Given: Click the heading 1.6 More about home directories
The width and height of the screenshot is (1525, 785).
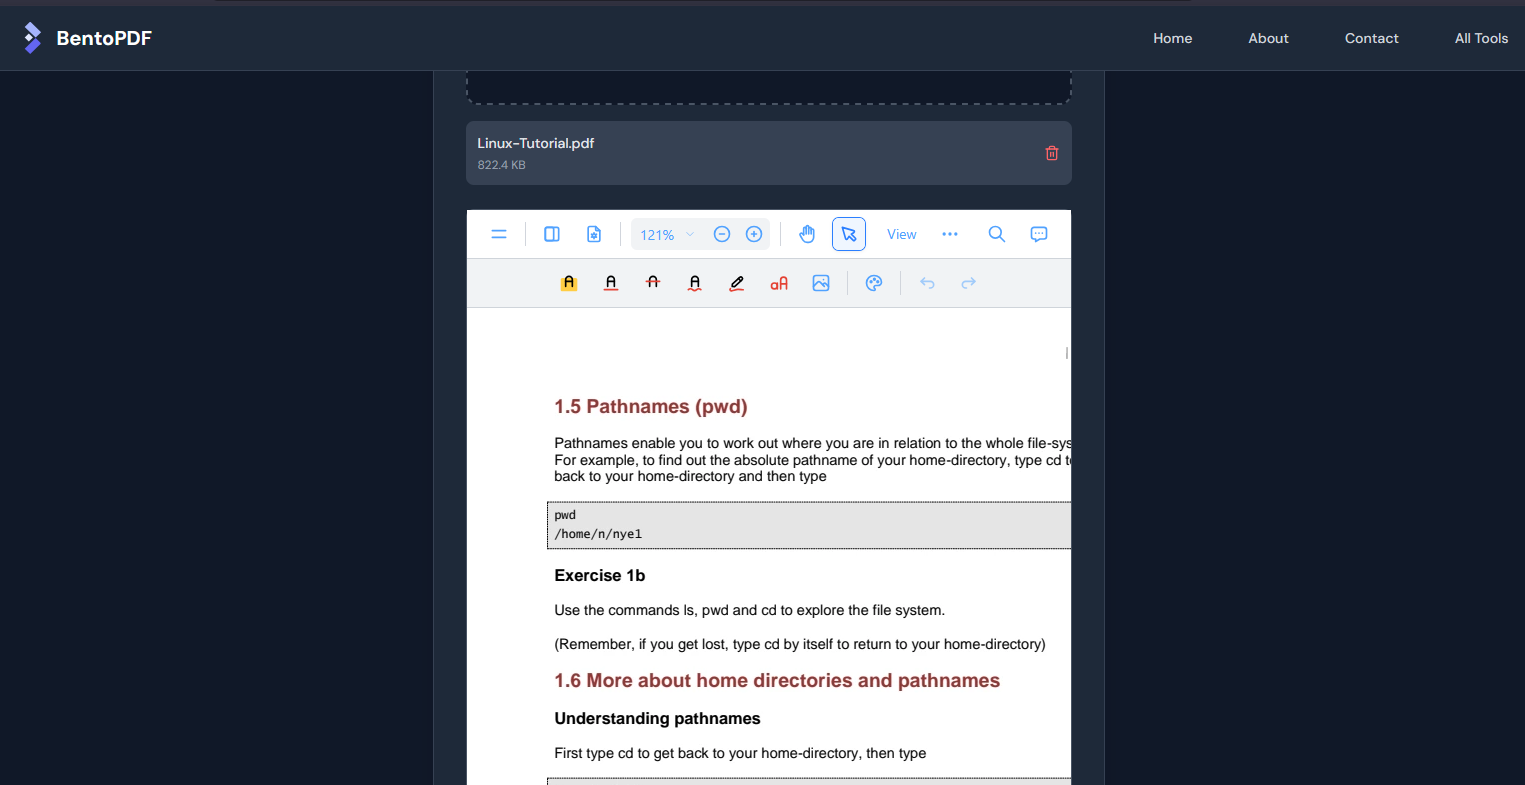Looking at the screenshot, I should click(x=777, y=680).
